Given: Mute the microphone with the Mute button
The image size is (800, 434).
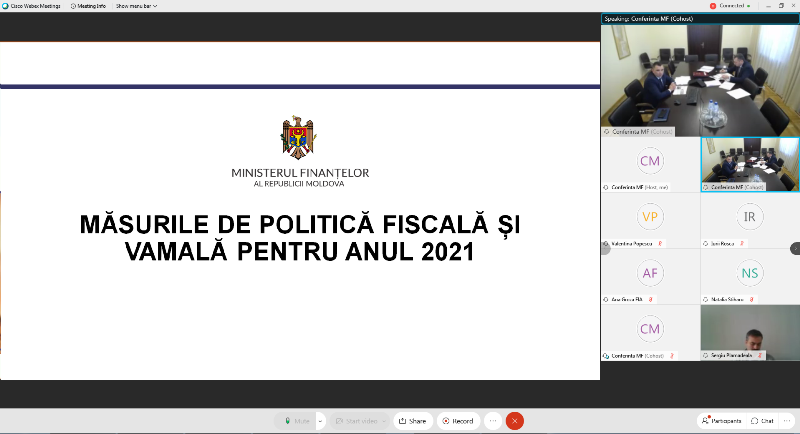Looking at the screenshot, I should [296, 421].
